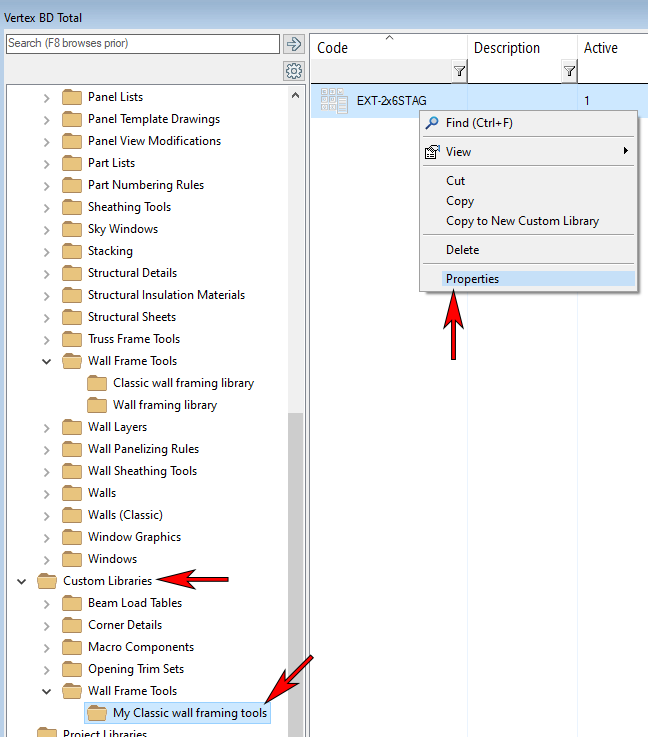
Task: Click the EXT-2x6STAG row icon
Action: pos(334,101)
